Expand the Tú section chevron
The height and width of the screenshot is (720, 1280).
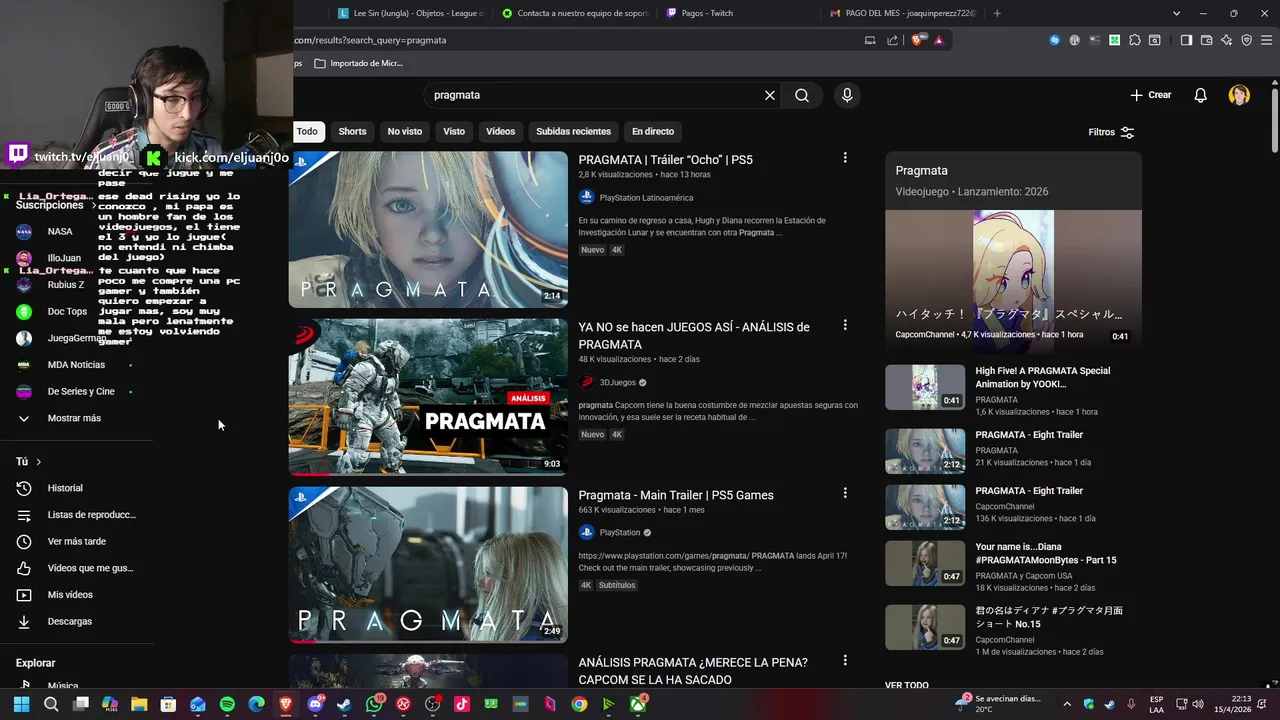38,462
